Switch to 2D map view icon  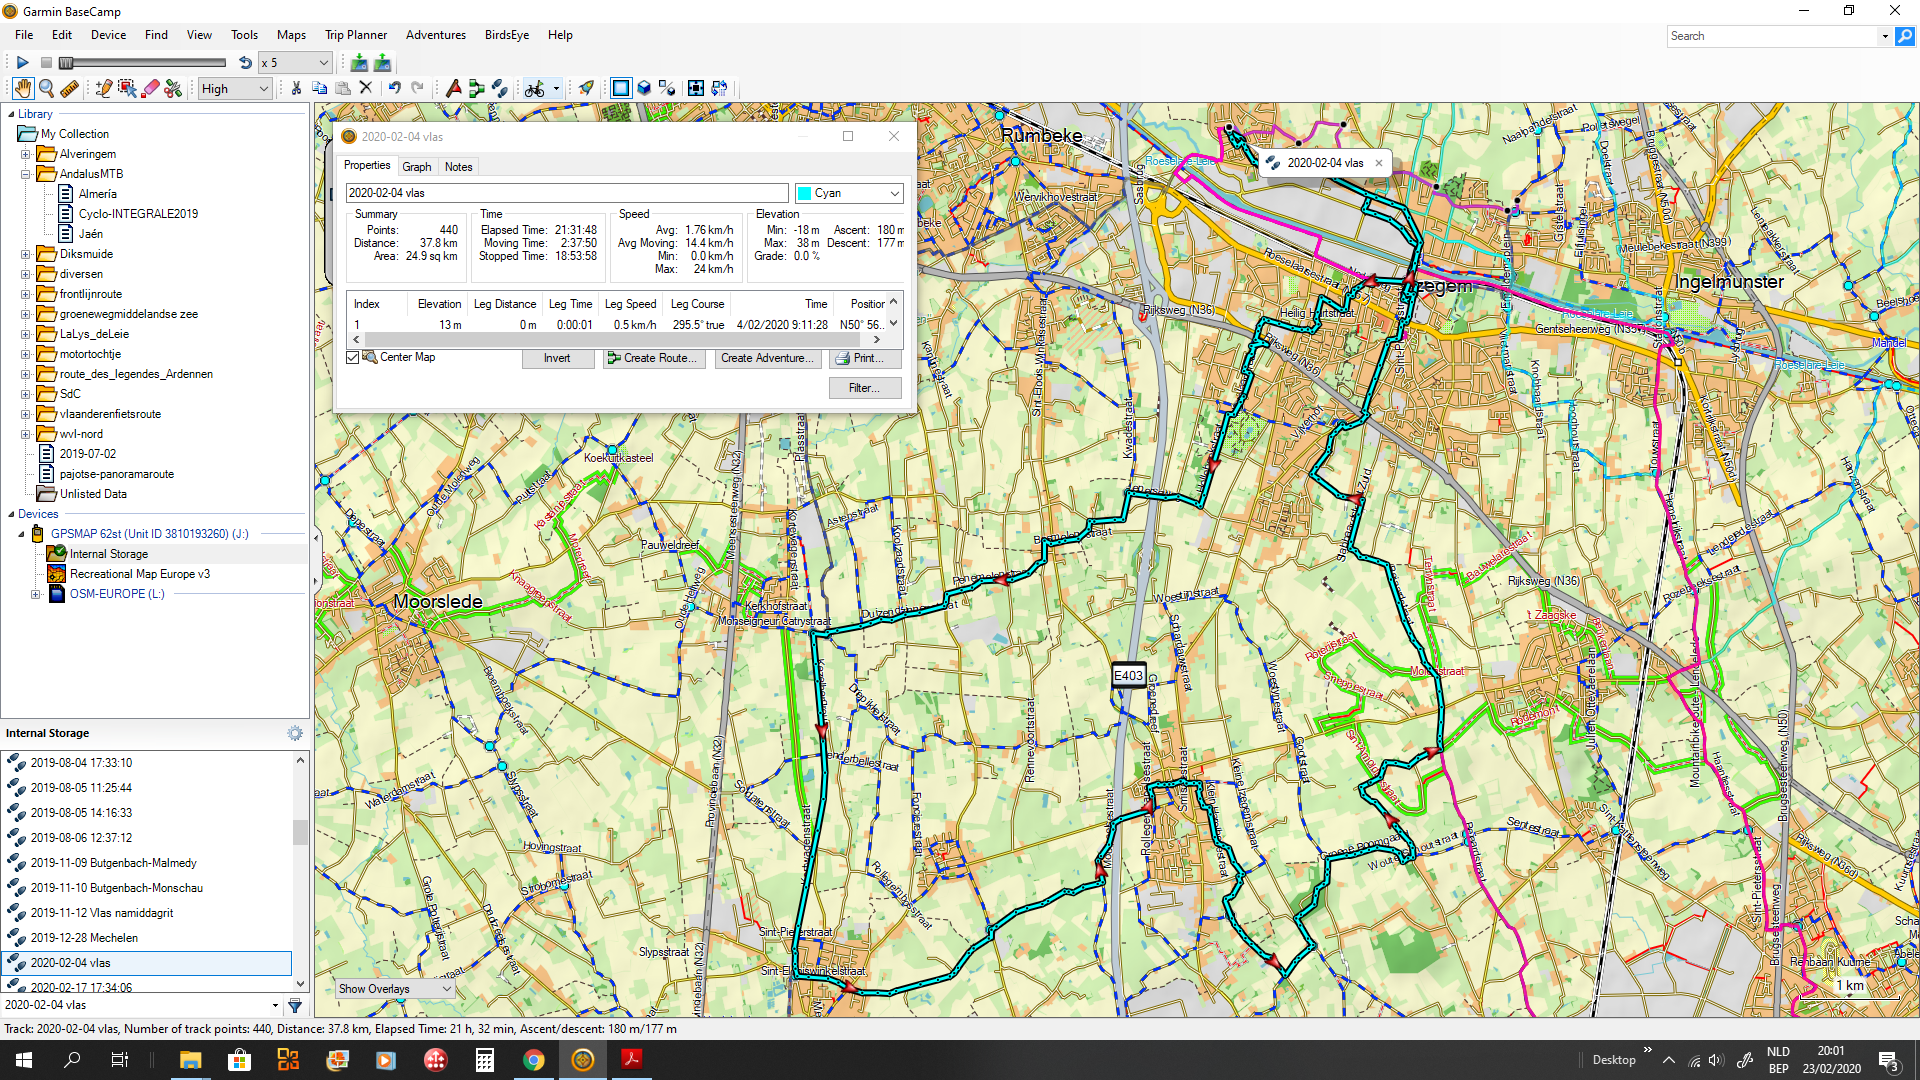click(x=621, y=88)
